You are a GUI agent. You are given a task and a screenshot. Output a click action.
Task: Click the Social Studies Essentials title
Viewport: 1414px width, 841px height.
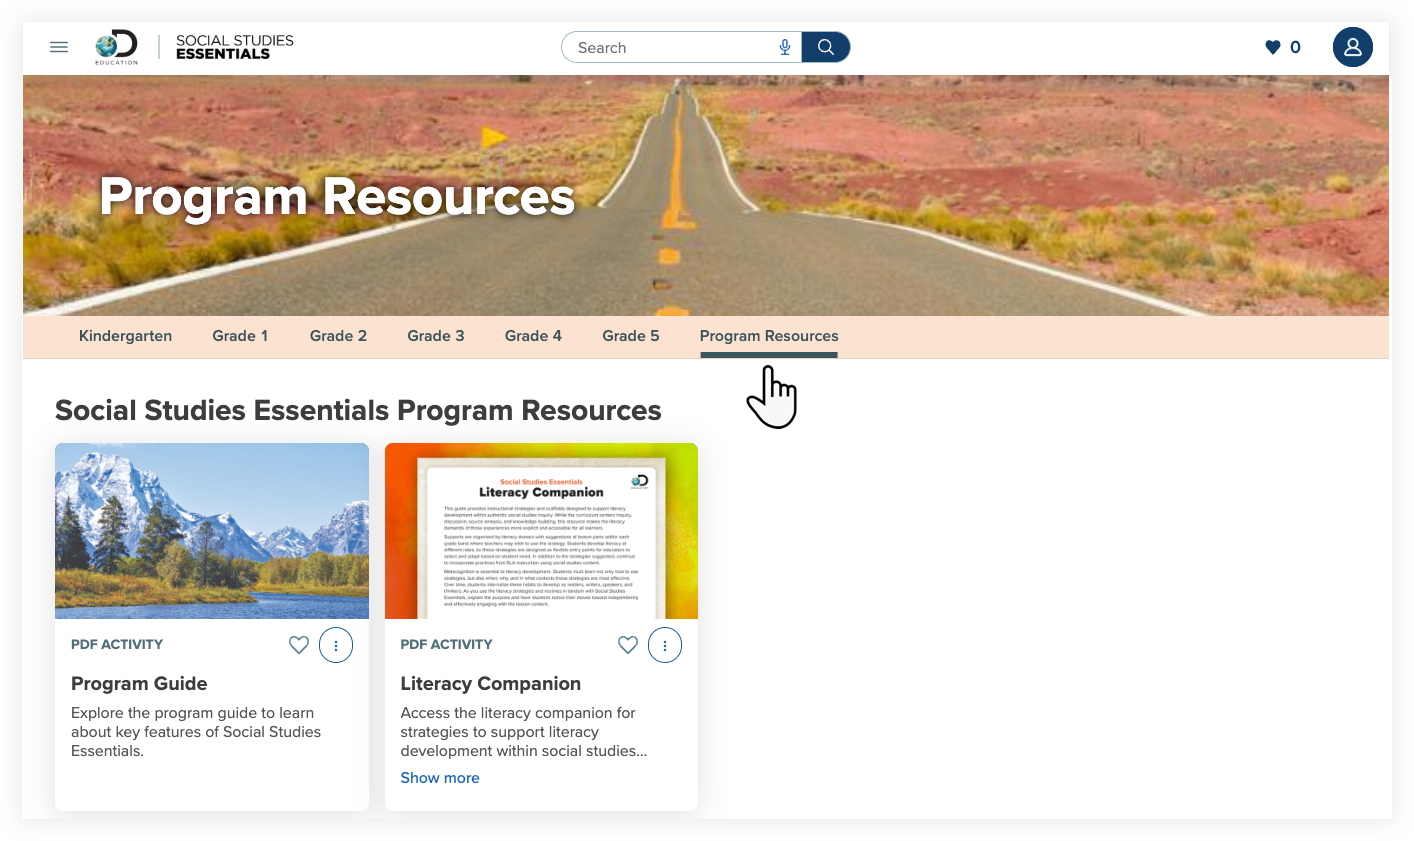pos(235,47)
